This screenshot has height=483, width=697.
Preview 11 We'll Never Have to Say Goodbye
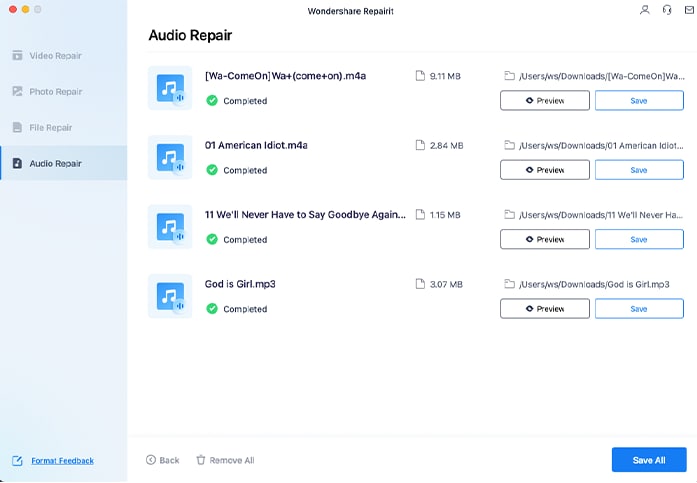coord(545,239)
